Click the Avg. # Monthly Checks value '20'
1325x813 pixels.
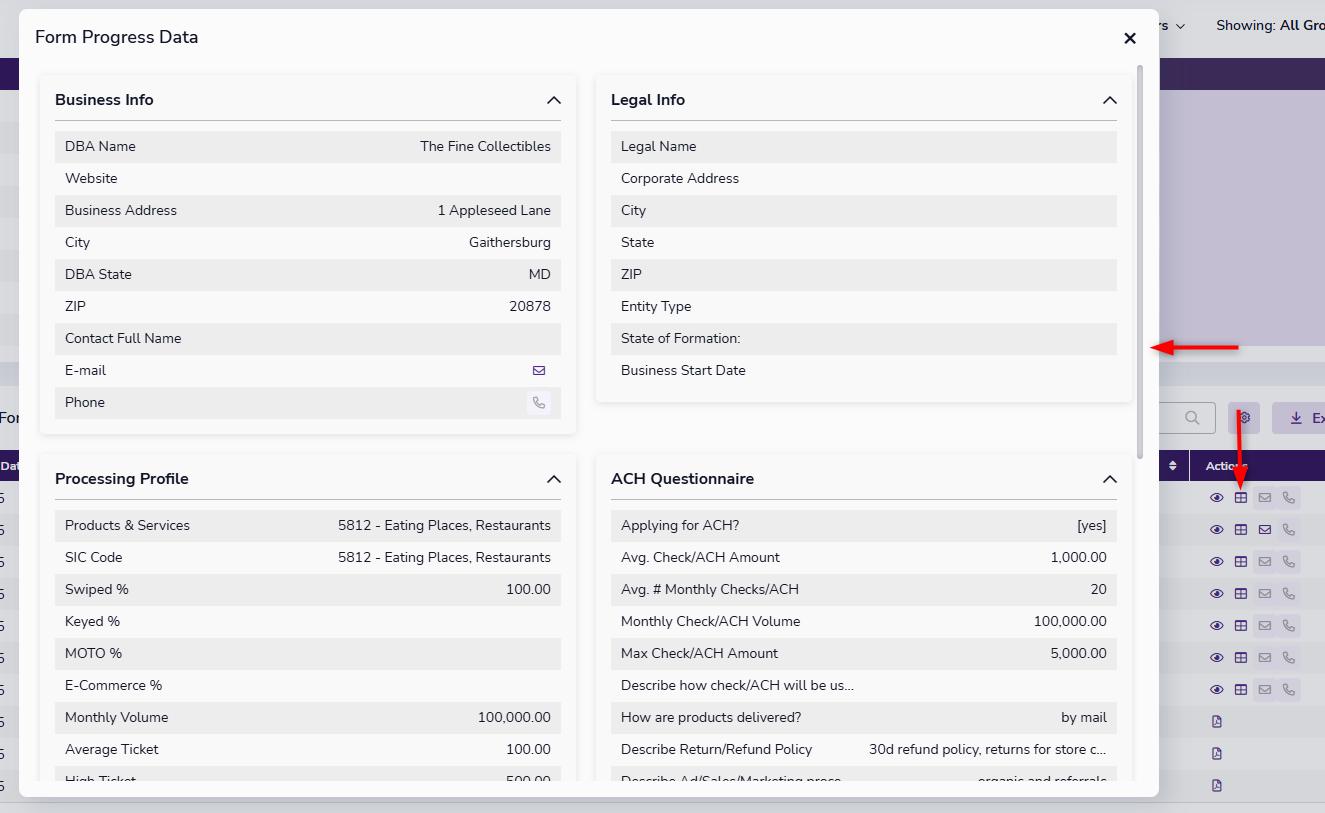pos(1098,589)
